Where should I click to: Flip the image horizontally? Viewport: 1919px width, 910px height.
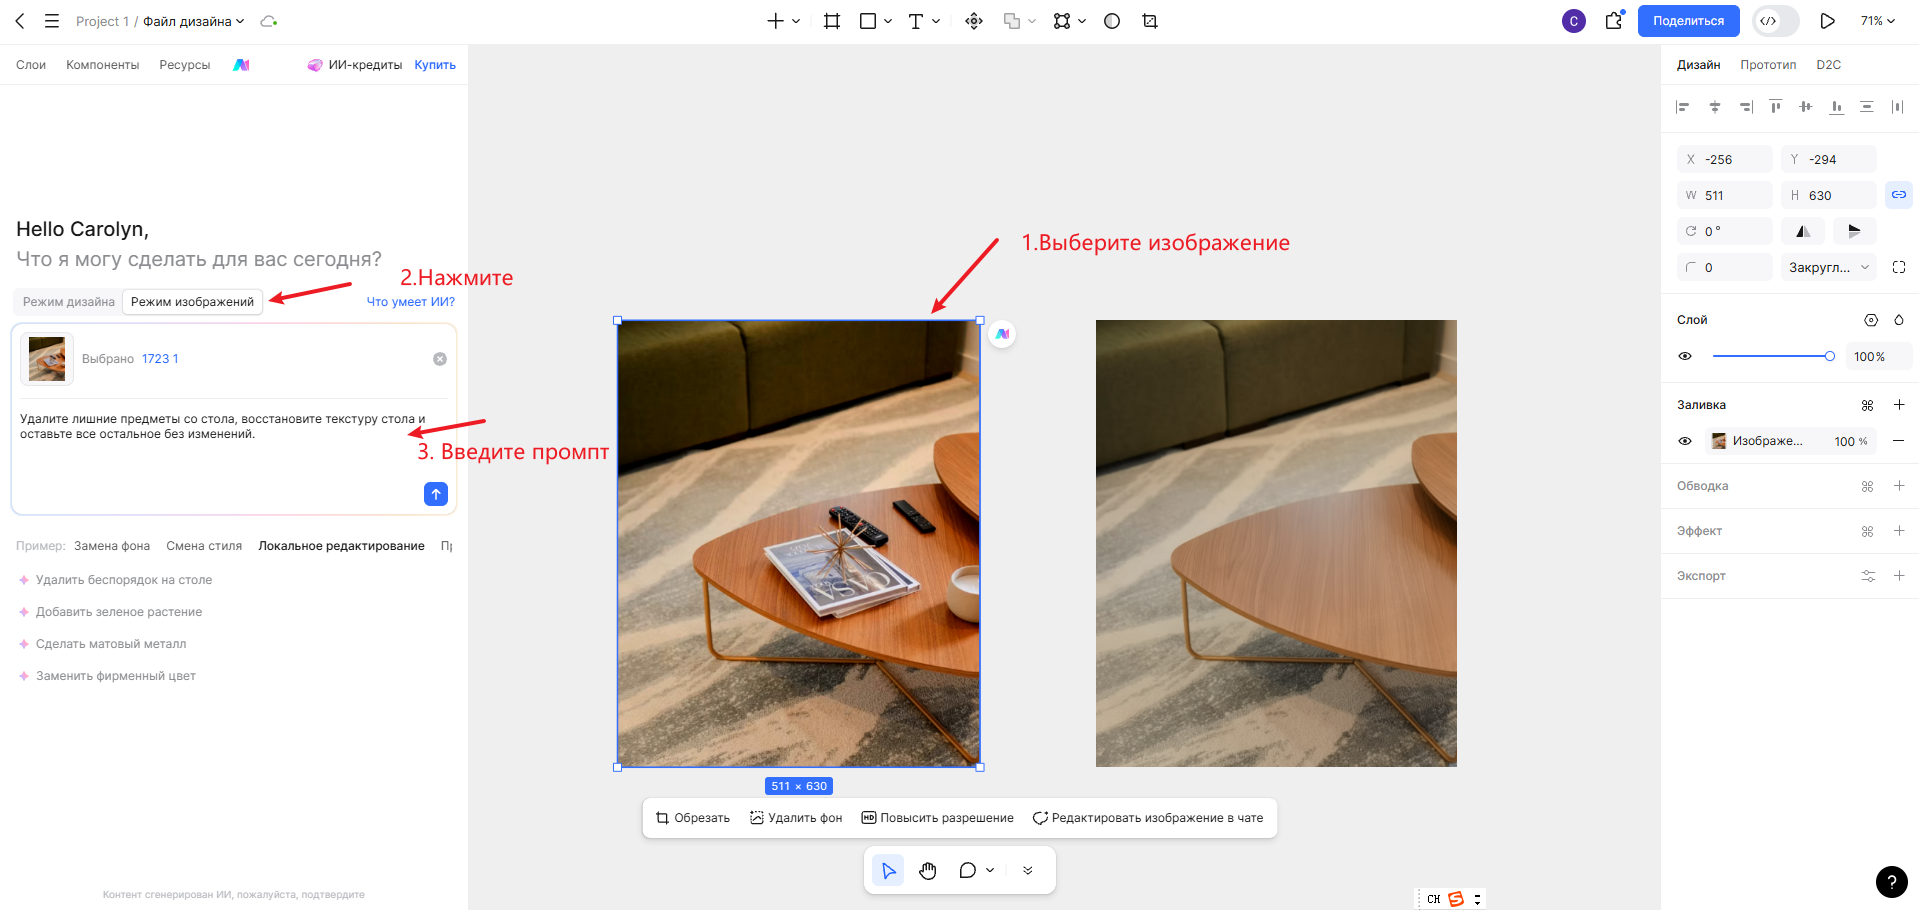point(1803,231)
